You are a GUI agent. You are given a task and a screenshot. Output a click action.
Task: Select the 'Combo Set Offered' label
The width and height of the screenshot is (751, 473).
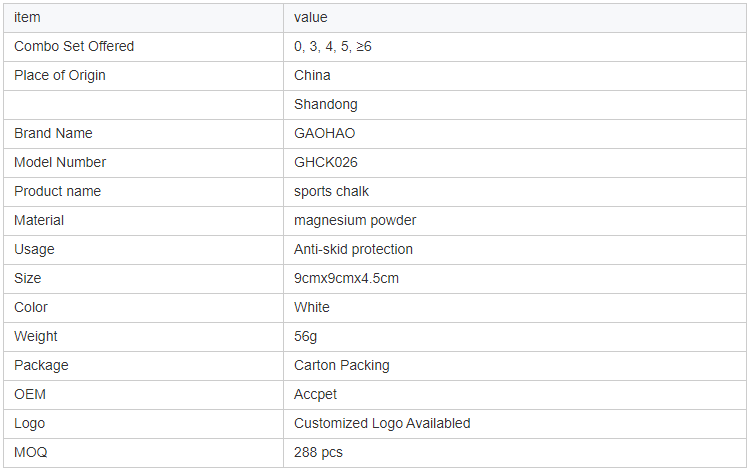point(74,46)
